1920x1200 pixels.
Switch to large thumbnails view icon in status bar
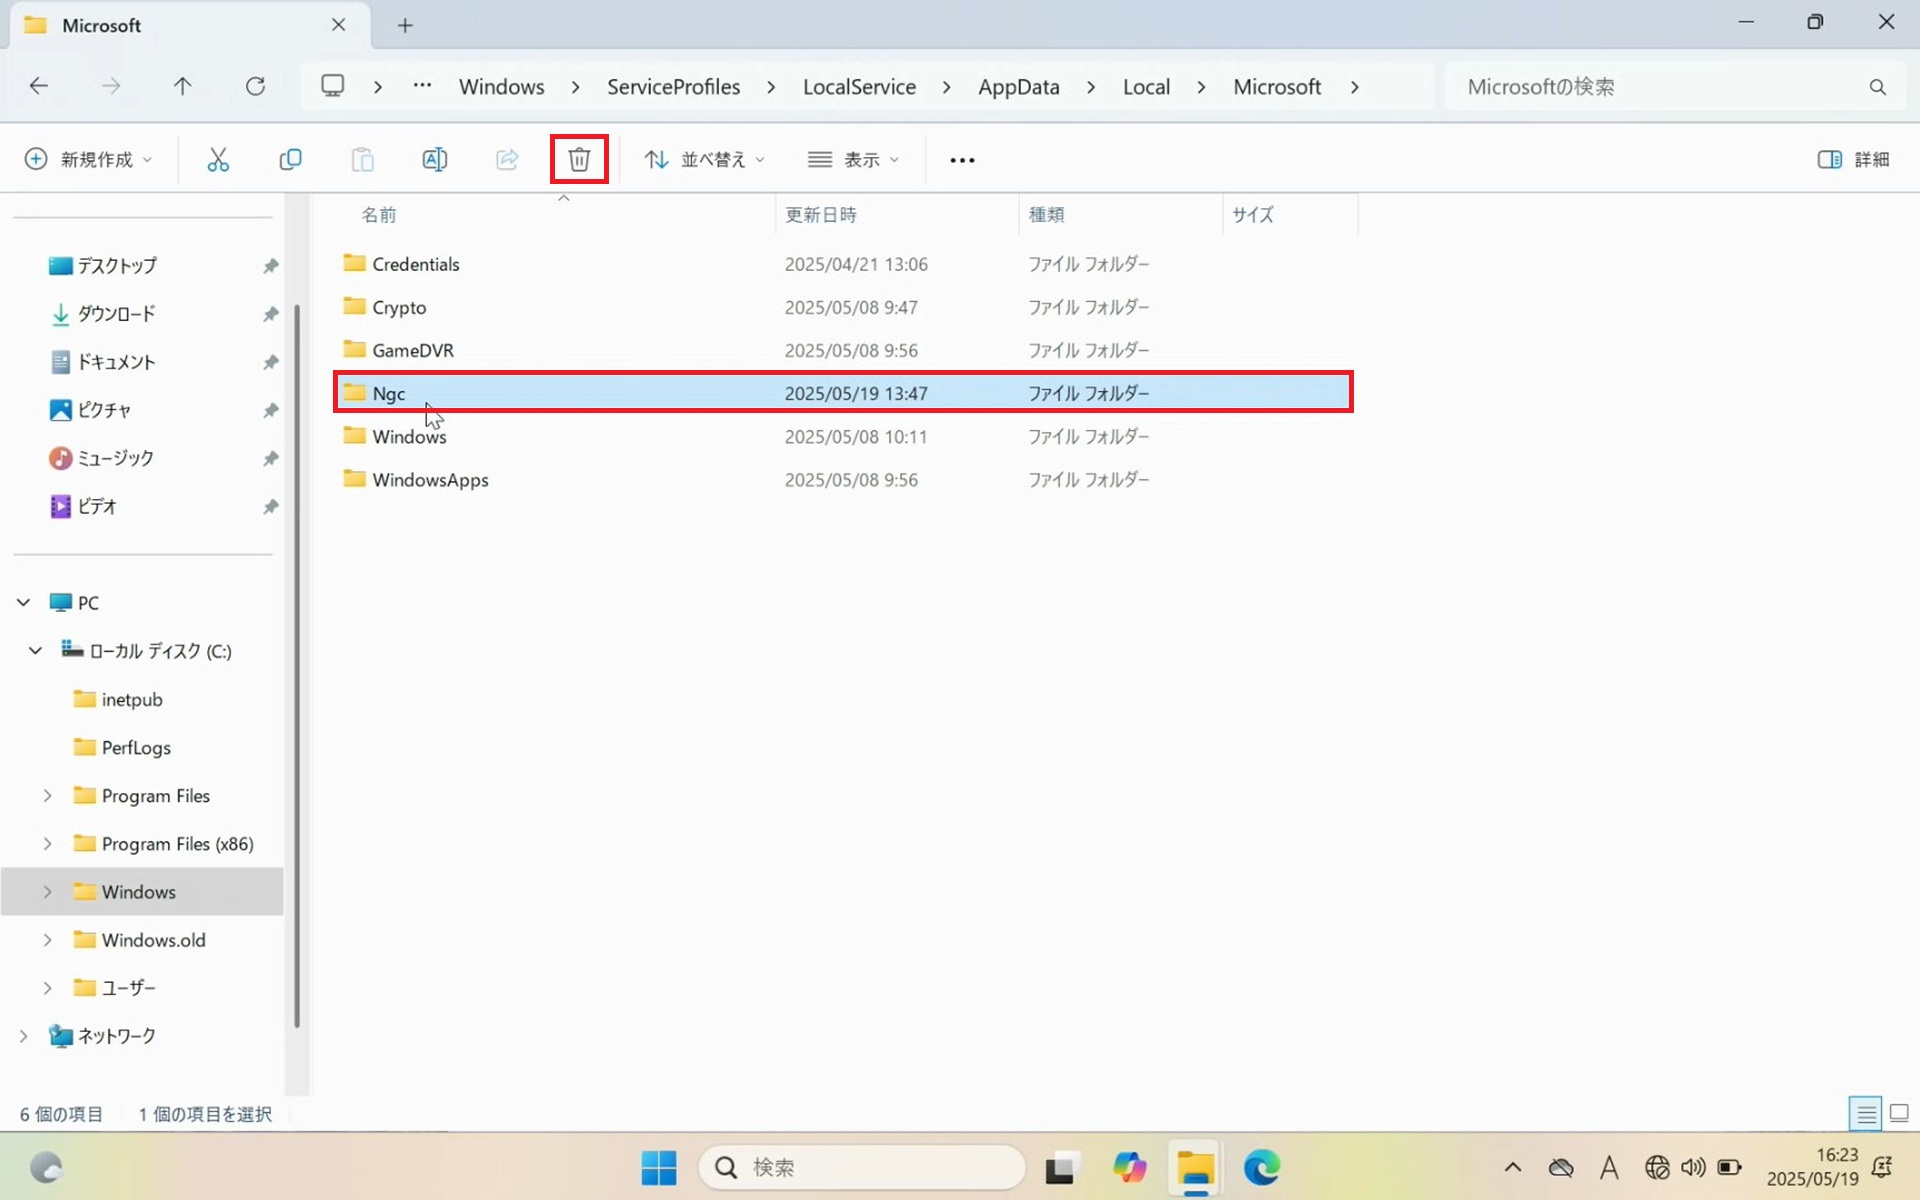coord(1899,1113)
